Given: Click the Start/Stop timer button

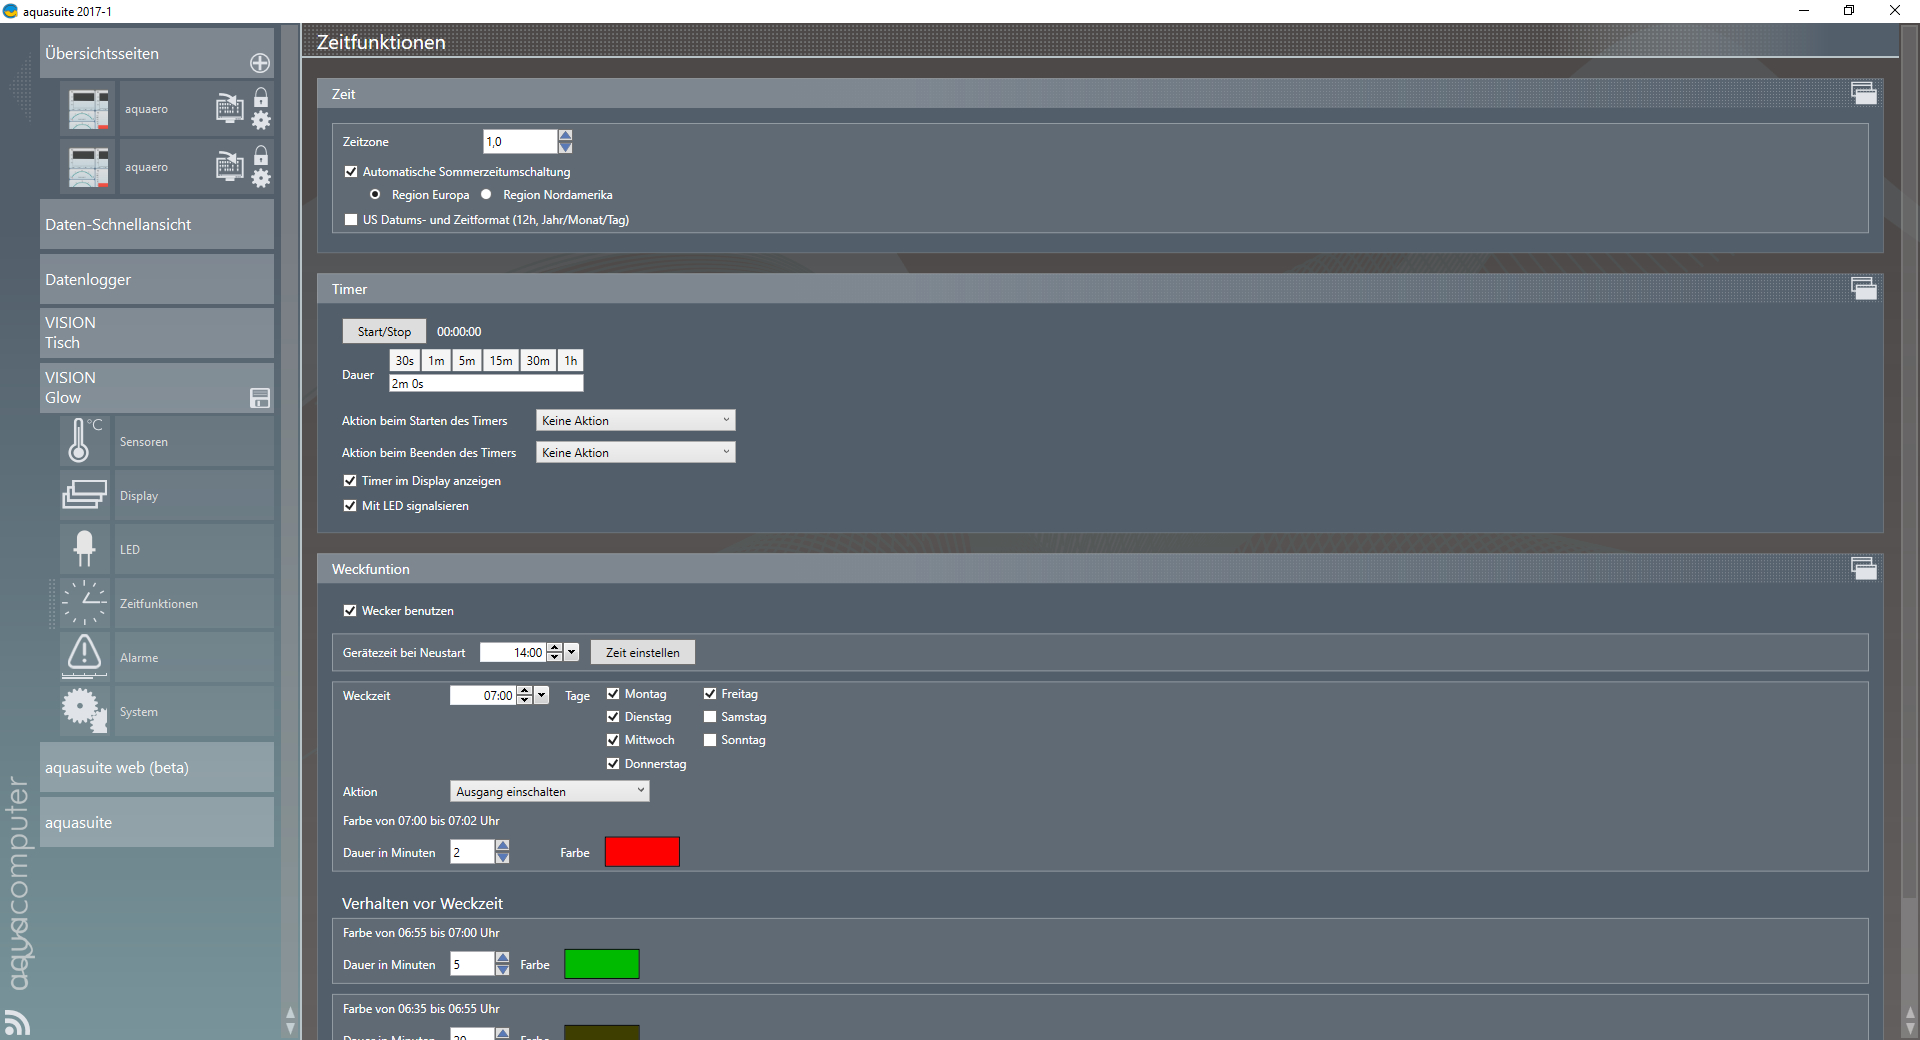Looking at the screenshot, I should (x=384, y=332).
